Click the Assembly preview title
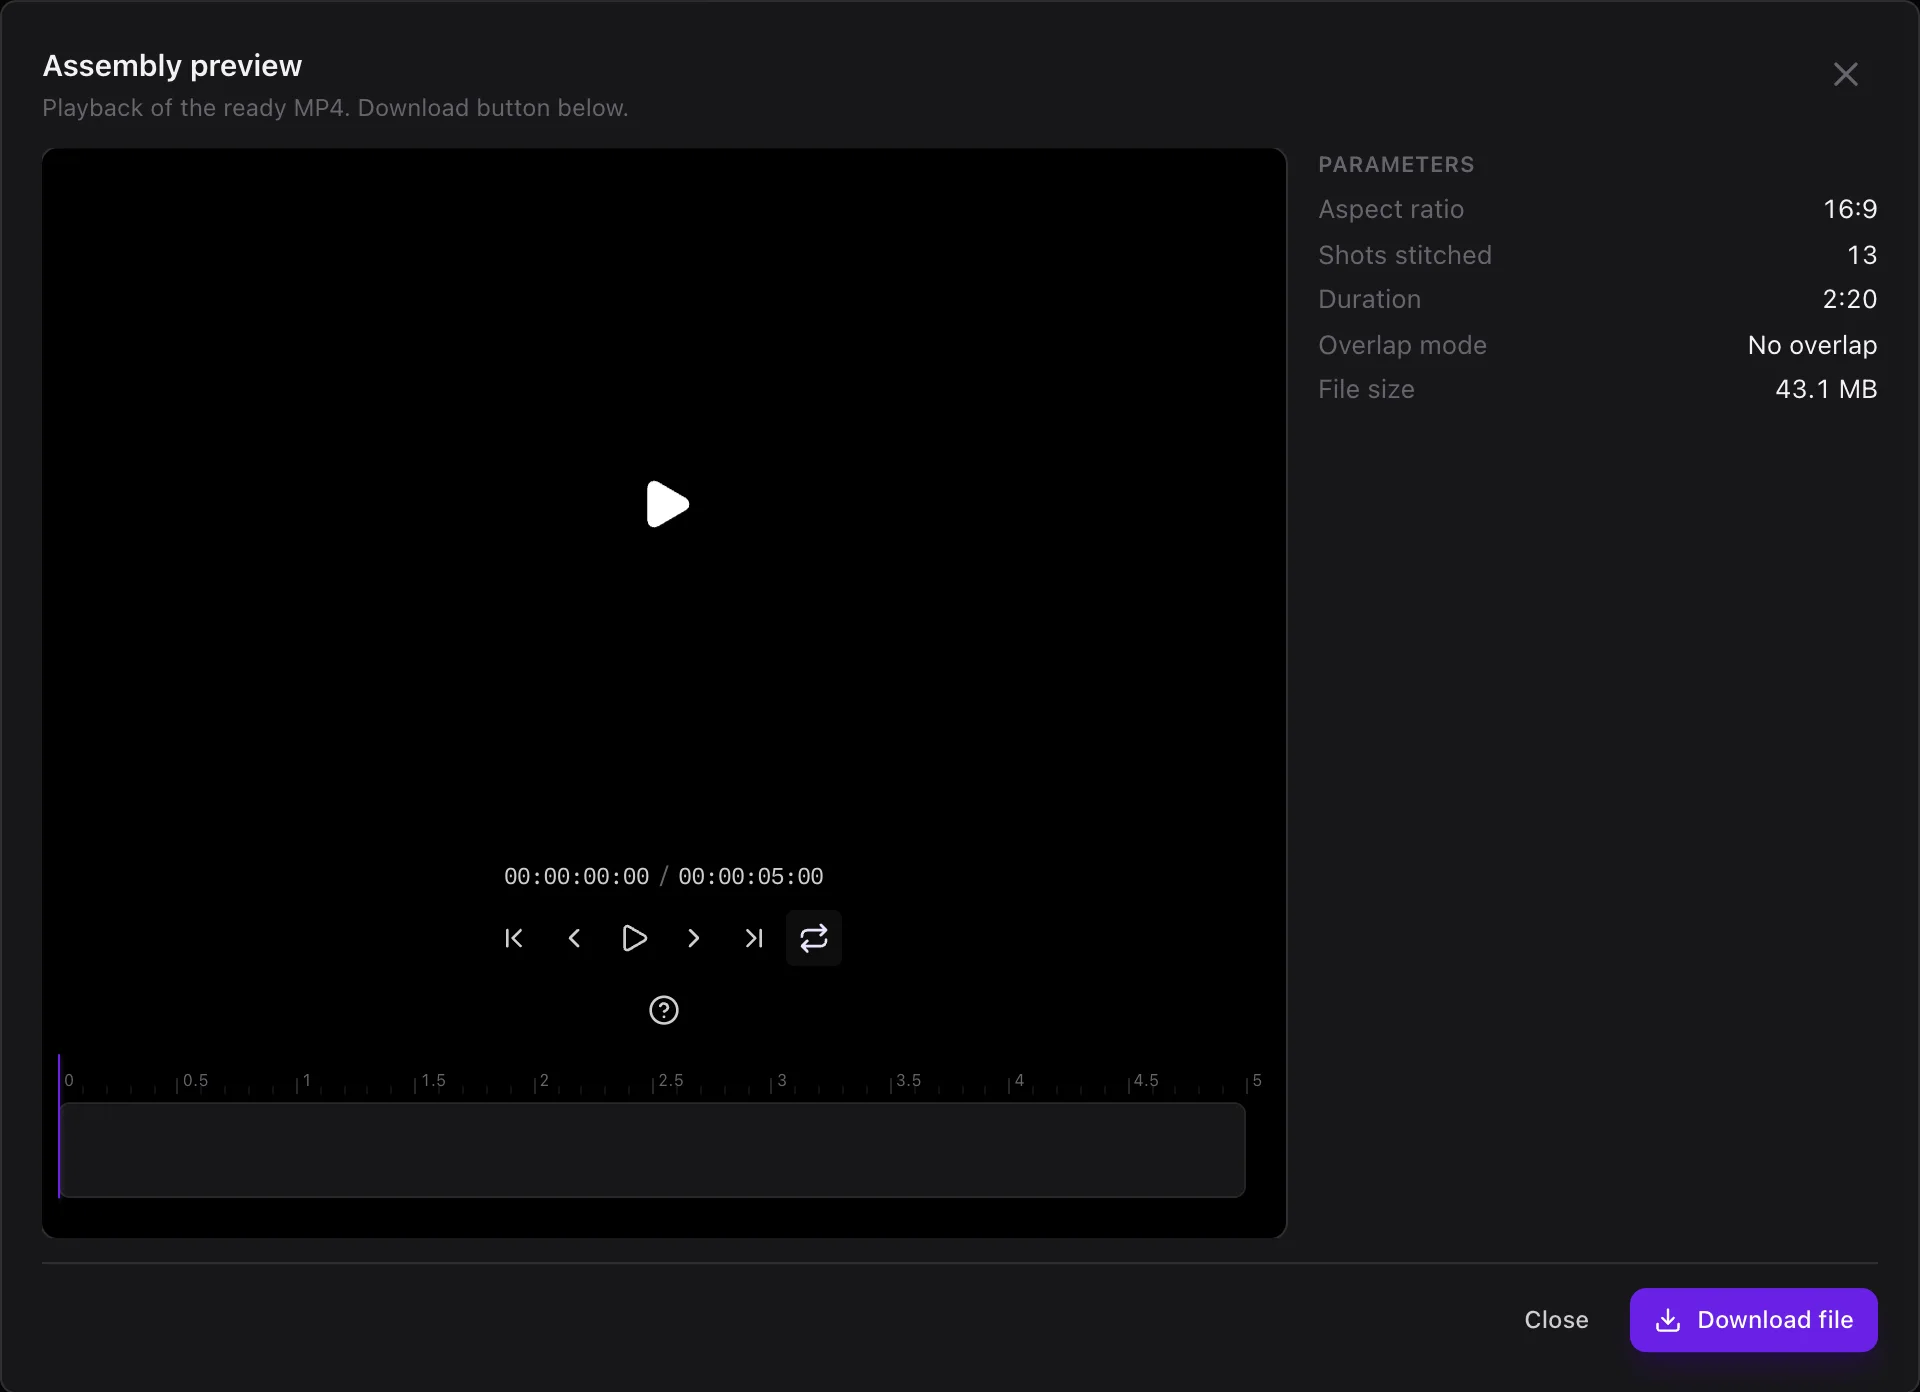The image size is (1920, 1392). click(x=172, y=66)
